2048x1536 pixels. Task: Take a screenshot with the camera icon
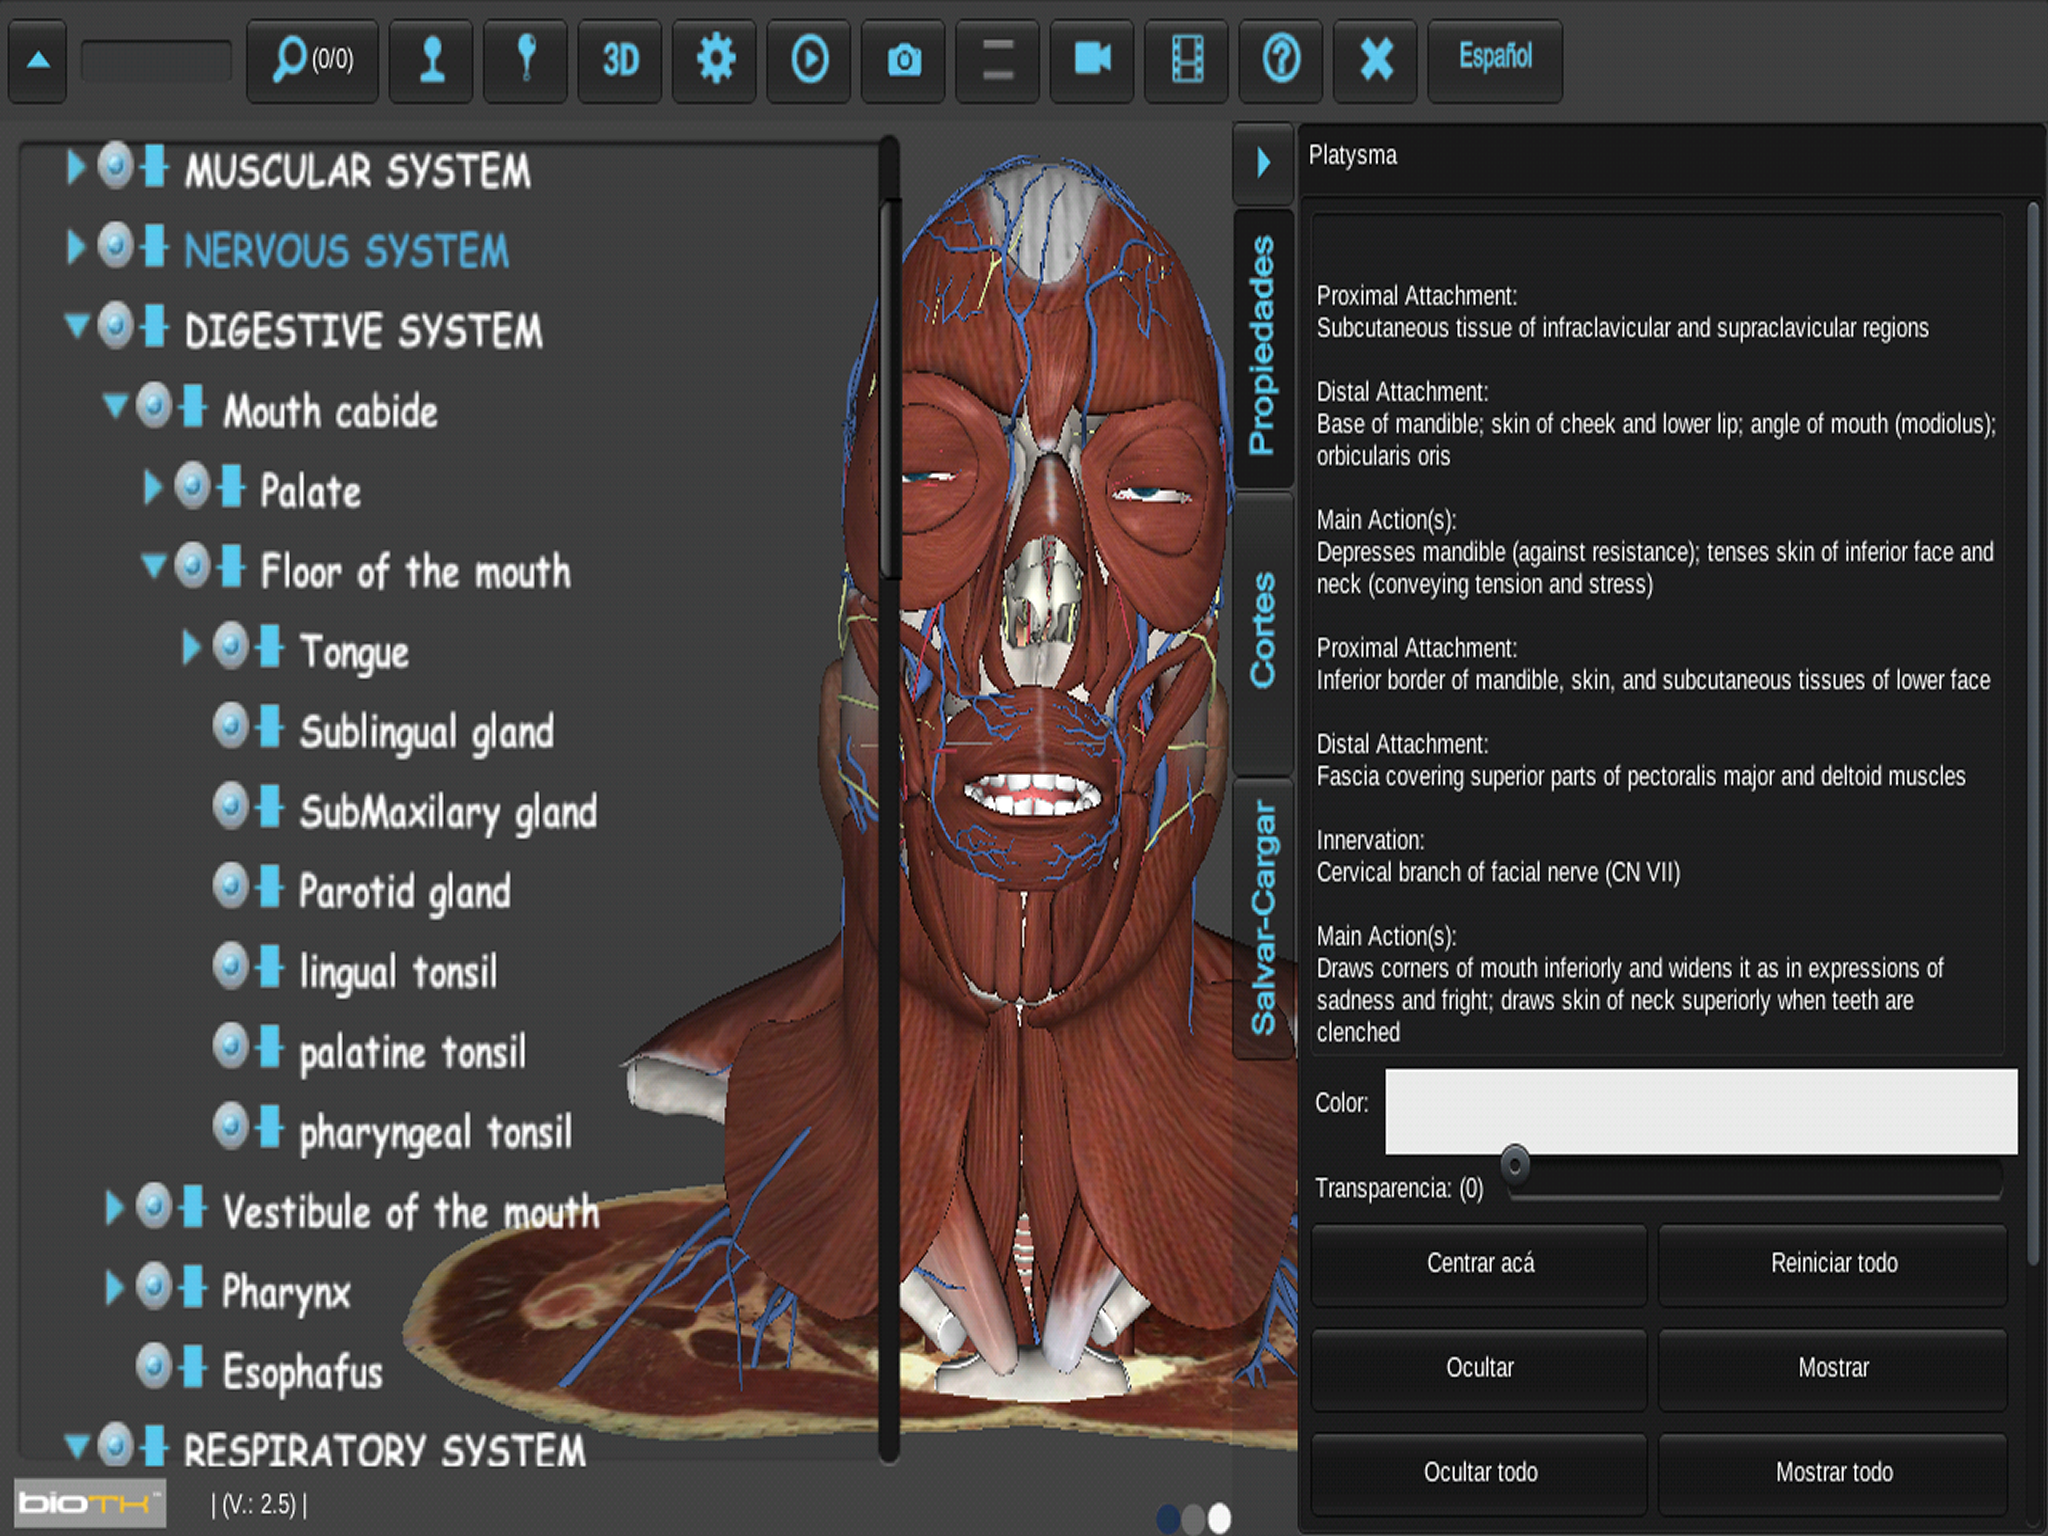(x=904, y=60)
